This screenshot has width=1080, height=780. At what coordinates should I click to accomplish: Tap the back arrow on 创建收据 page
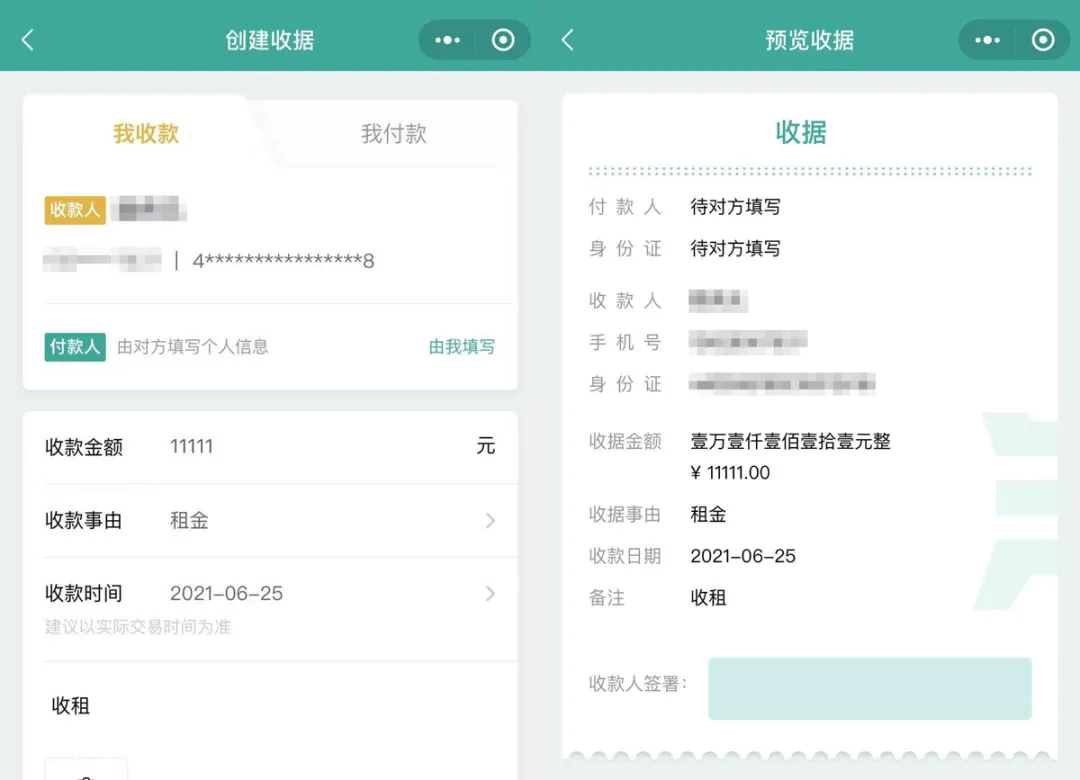[27, 40]
